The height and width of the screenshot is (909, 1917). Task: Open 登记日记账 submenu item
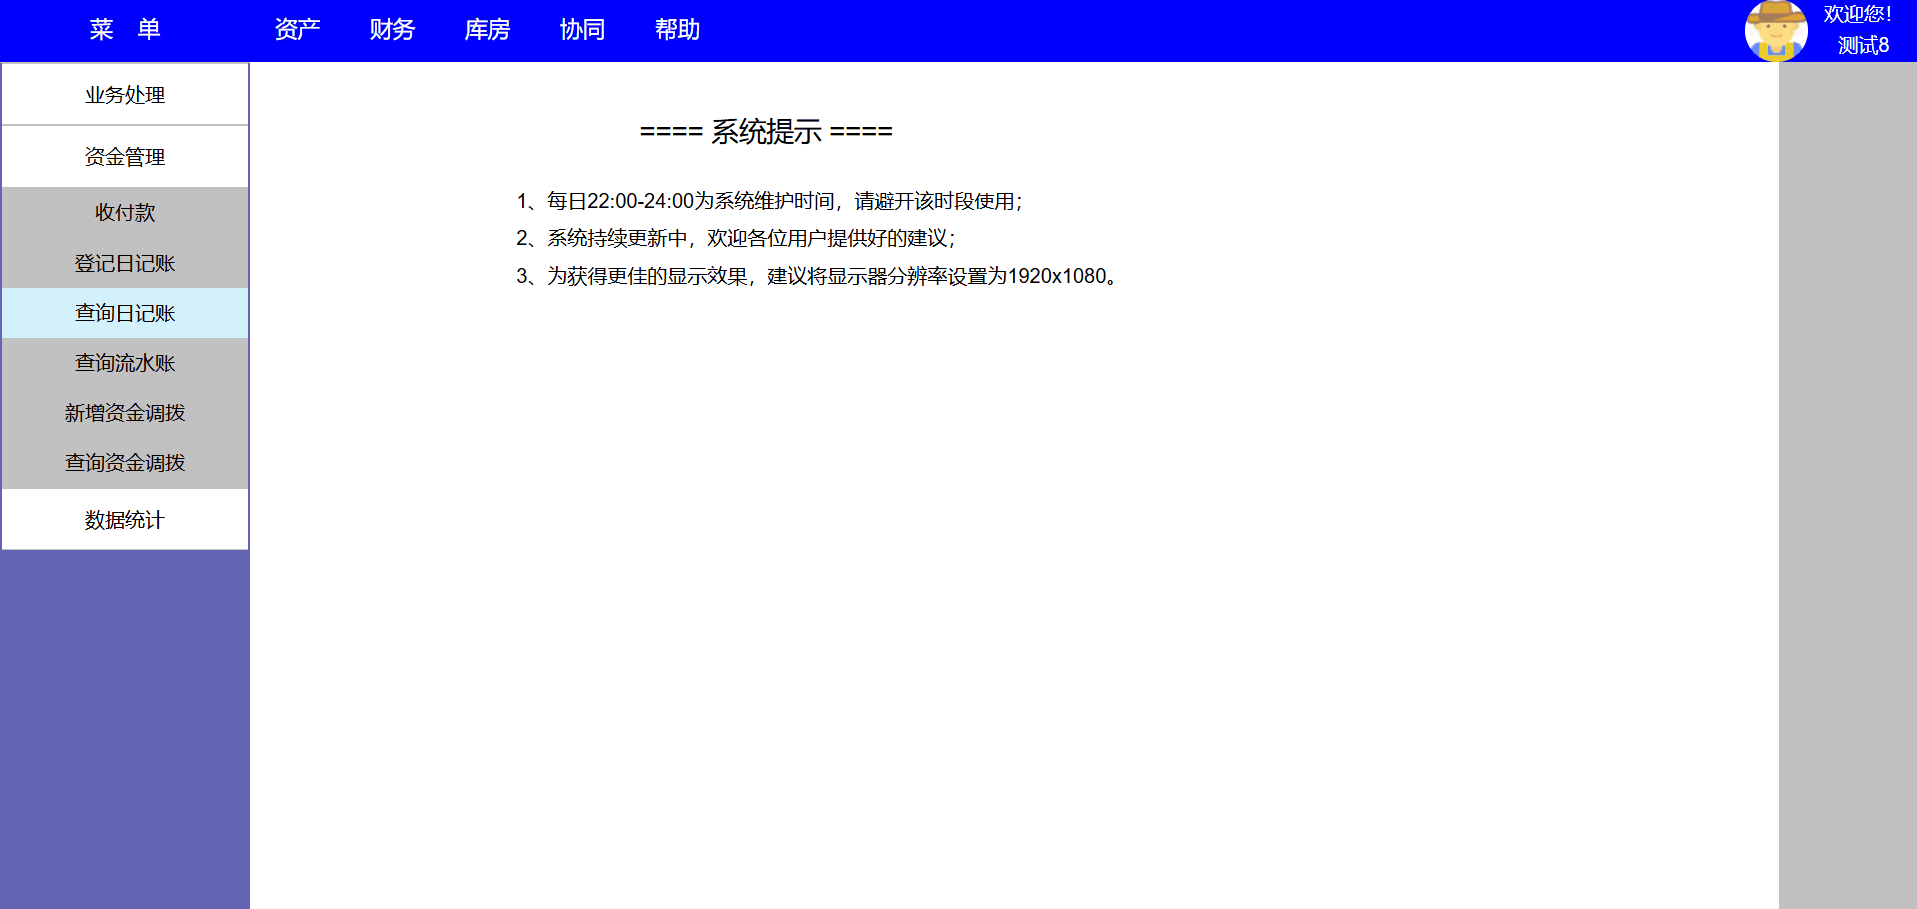click(125, 263)
